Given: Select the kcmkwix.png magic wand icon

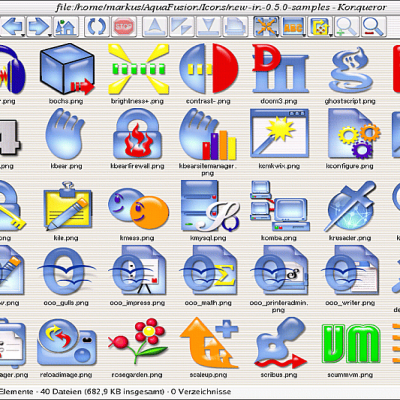Looking at the screenshot, I should pos(279,133).
